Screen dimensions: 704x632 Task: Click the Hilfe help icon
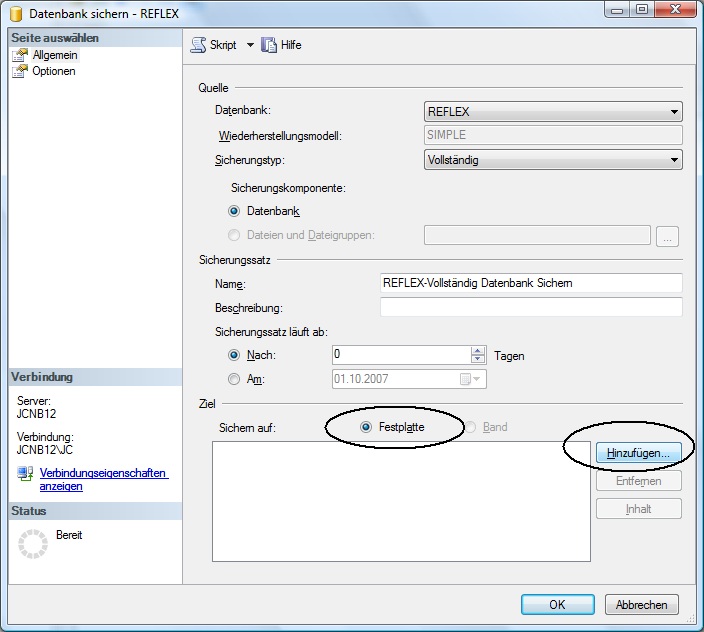point(269,45)
